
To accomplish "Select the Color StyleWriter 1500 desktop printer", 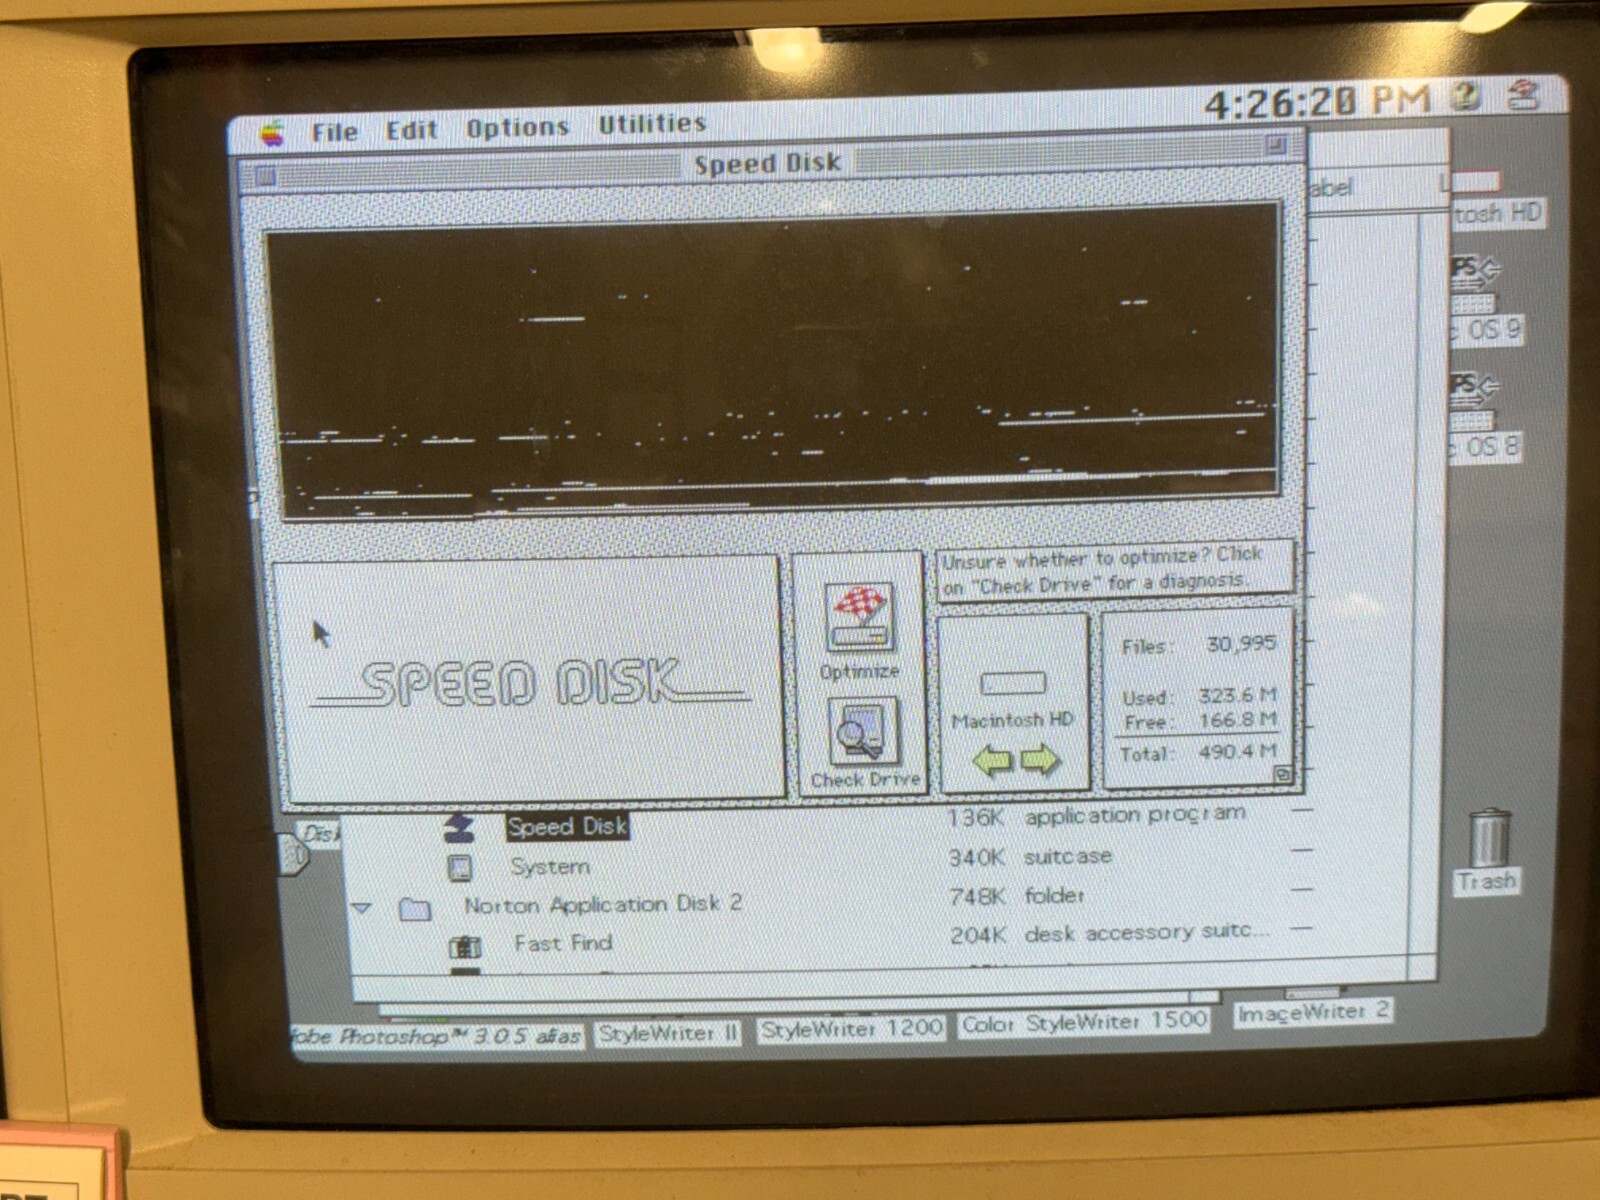I will point(1084,1022).
